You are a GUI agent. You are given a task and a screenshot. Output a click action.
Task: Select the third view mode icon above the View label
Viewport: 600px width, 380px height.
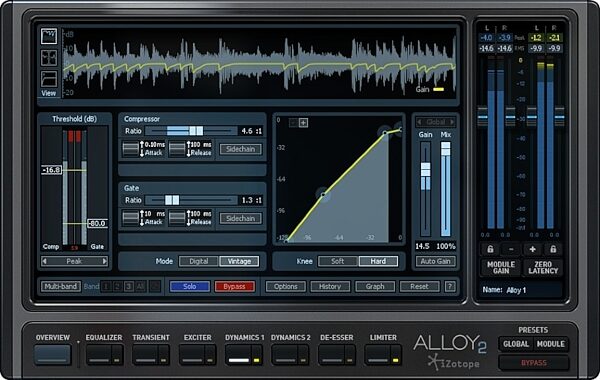[49, 79]
